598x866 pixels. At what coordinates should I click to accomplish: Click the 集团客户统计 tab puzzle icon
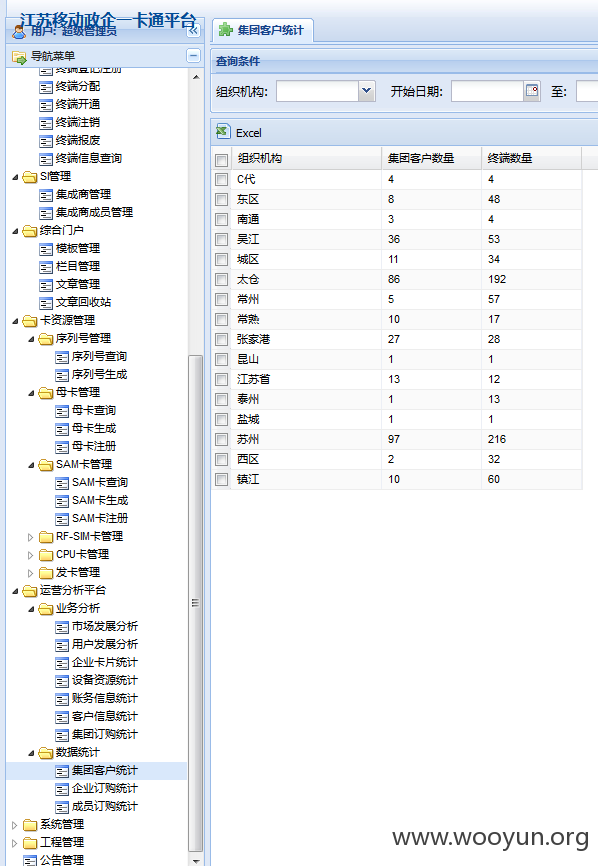pyautogui.click(x=225, y=30)
